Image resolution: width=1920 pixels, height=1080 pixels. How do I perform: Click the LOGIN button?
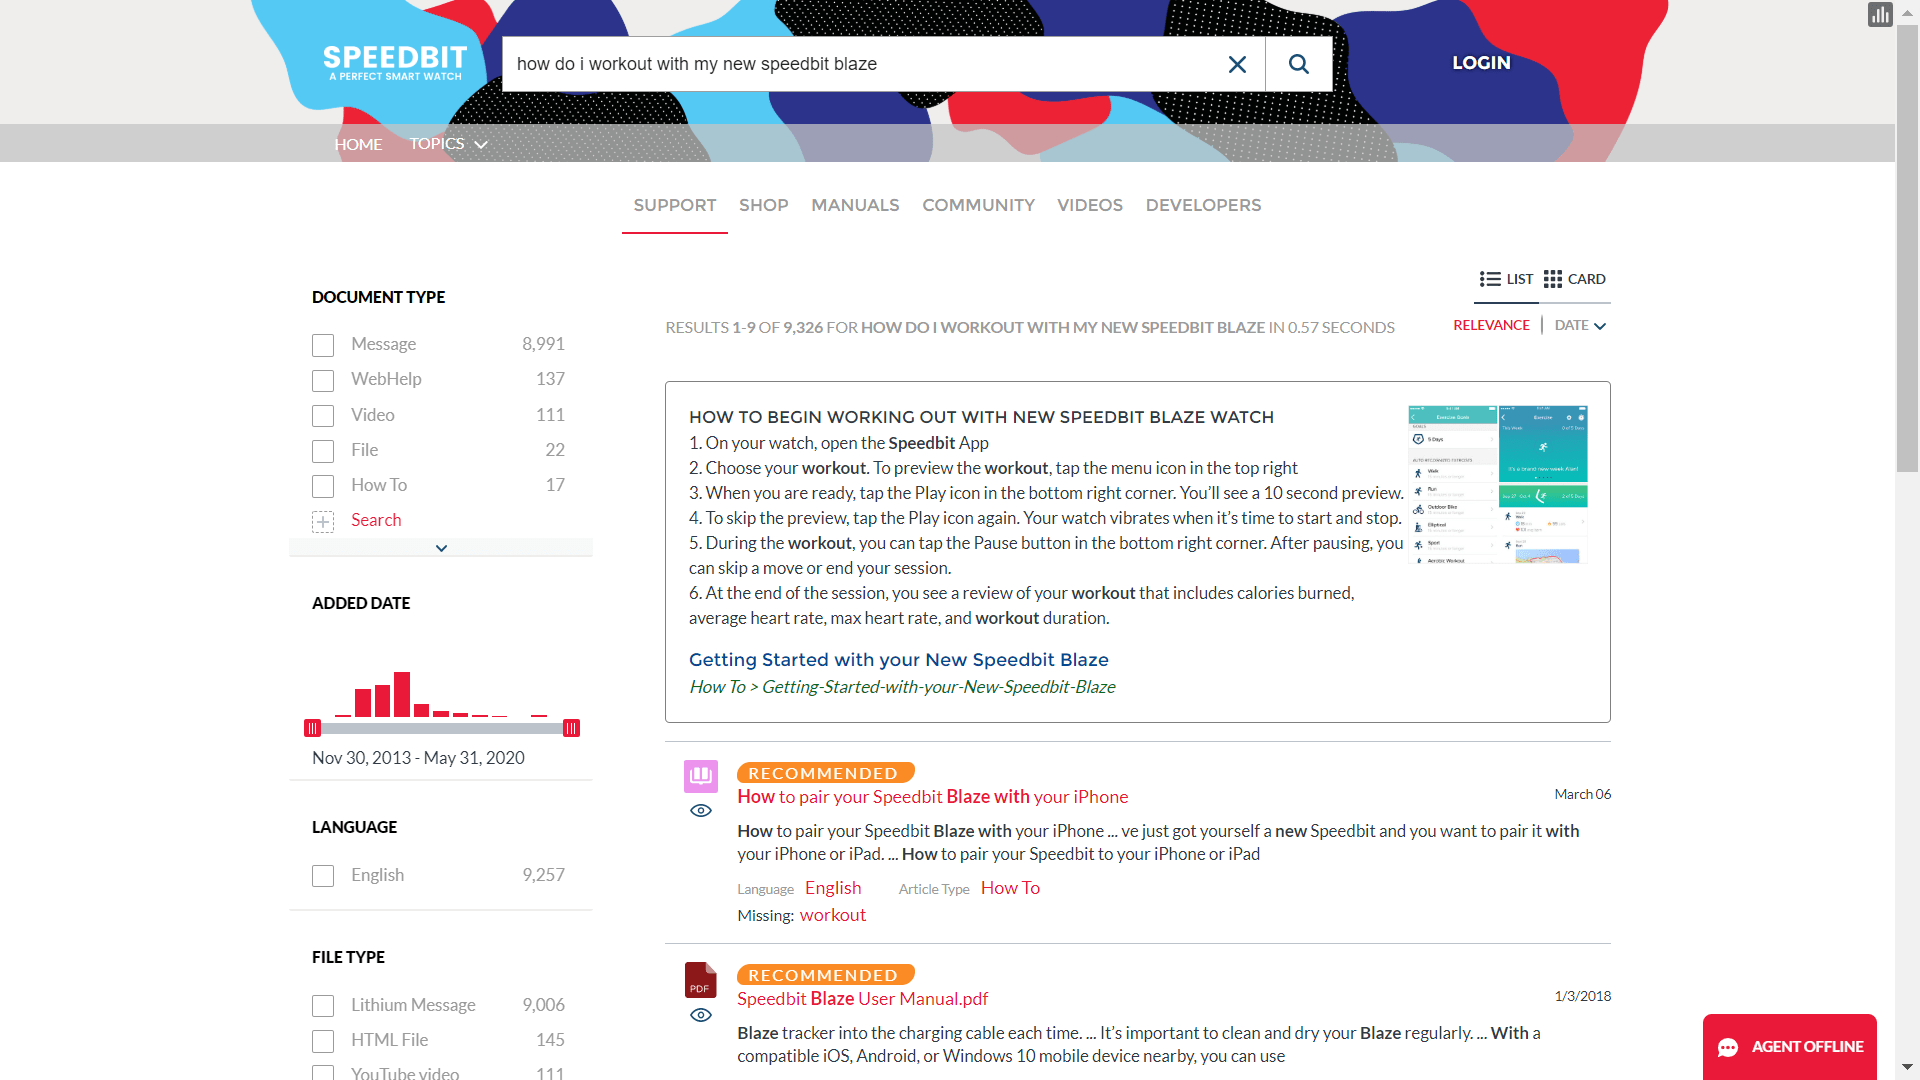(x=1480, y=62)
